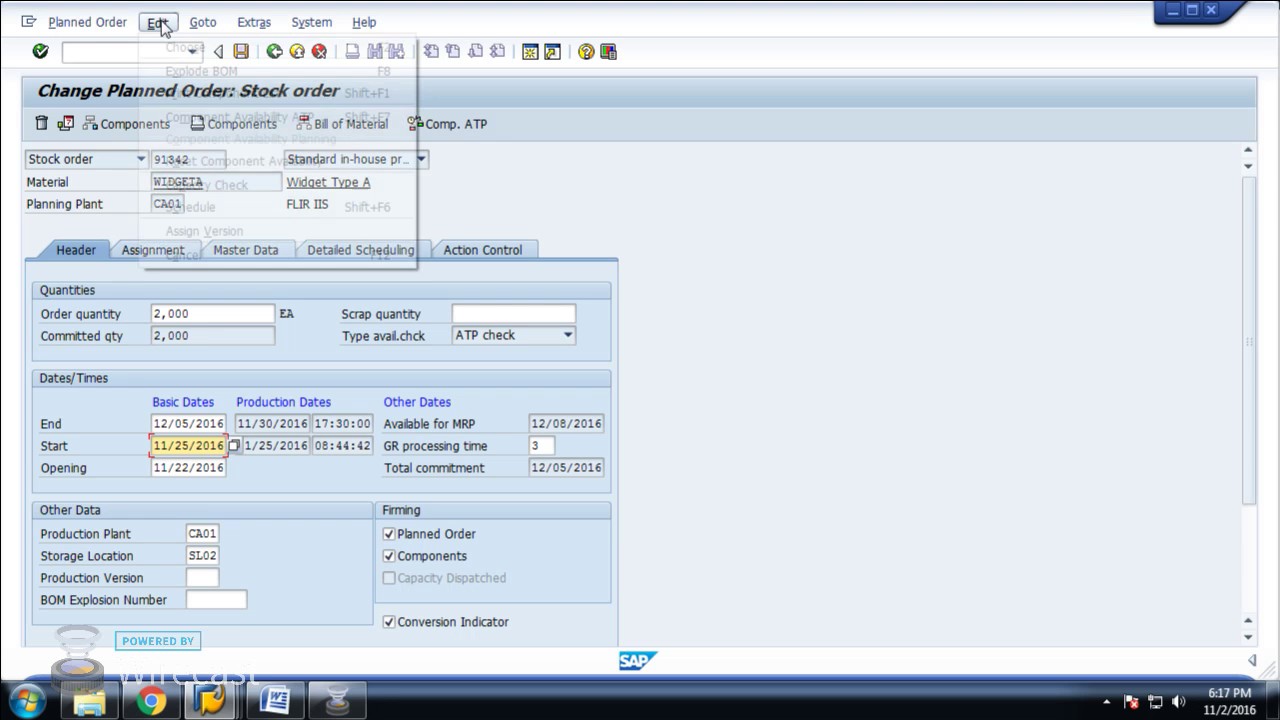Switch to the Action Control tab
This screenshot has height=720, width=1280.
pos(483,250)
